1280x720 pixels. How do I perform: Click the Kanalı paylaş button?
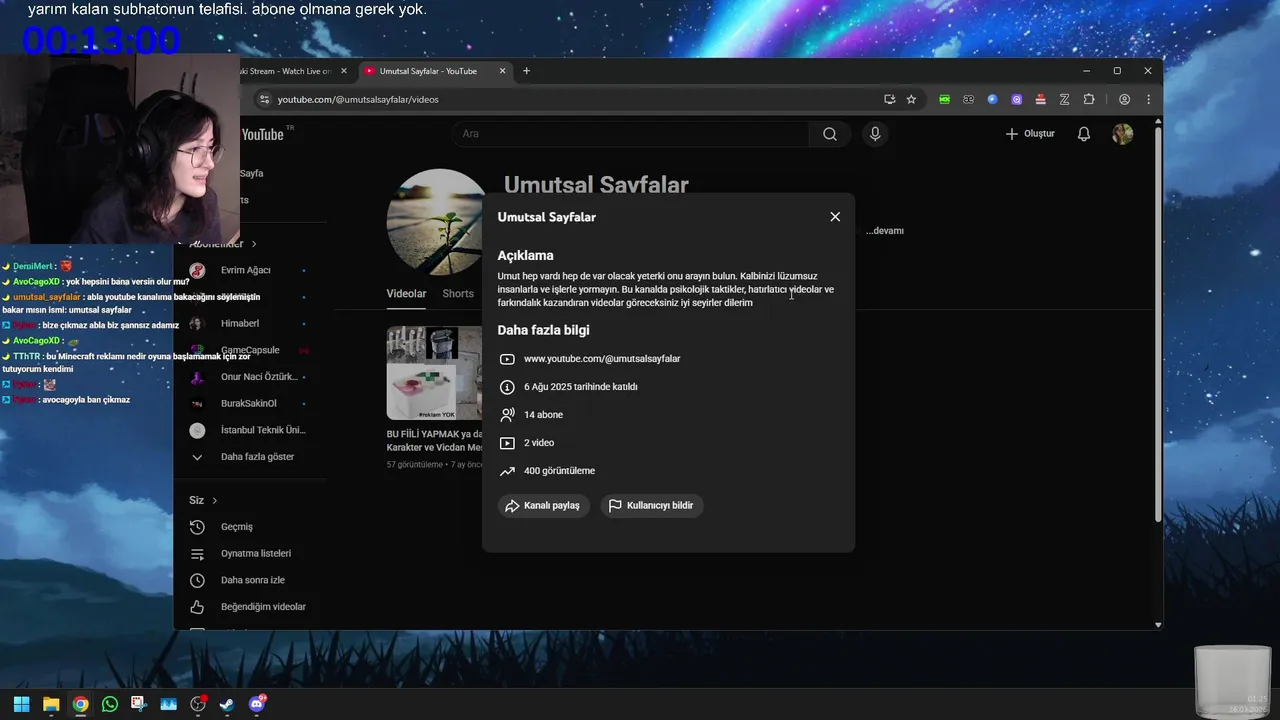[x=544, y=506]
